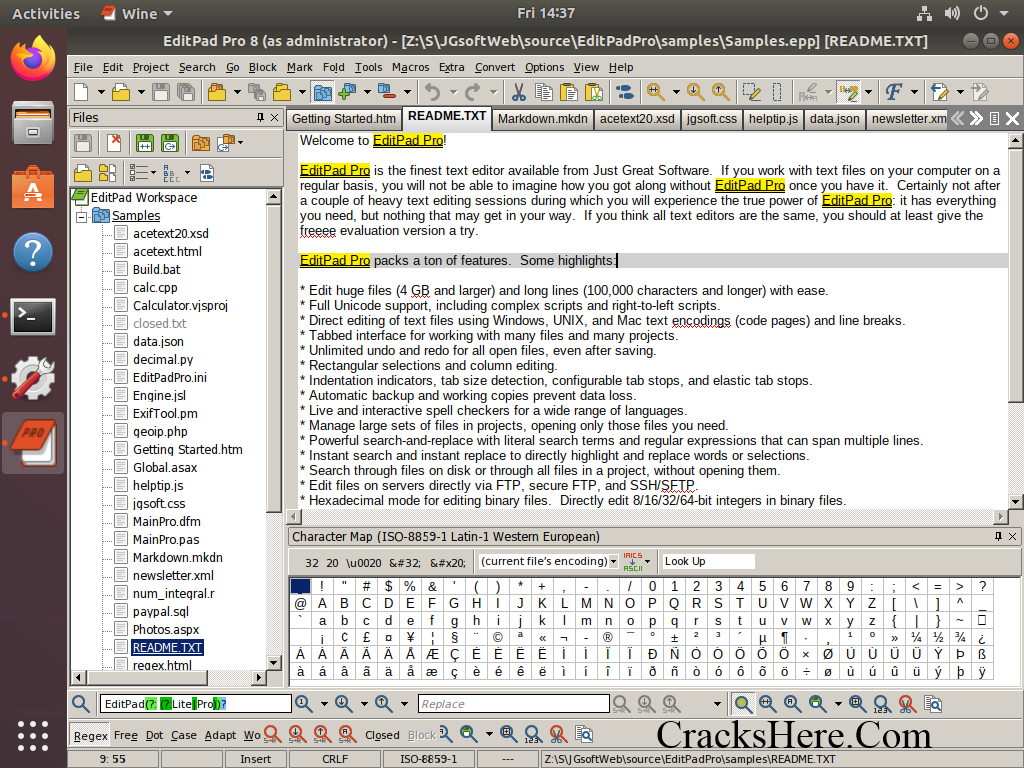Click the Close file red X icon in Files panel
The height and width of the screenshot is (768, 1024).
tap(114, 142)
